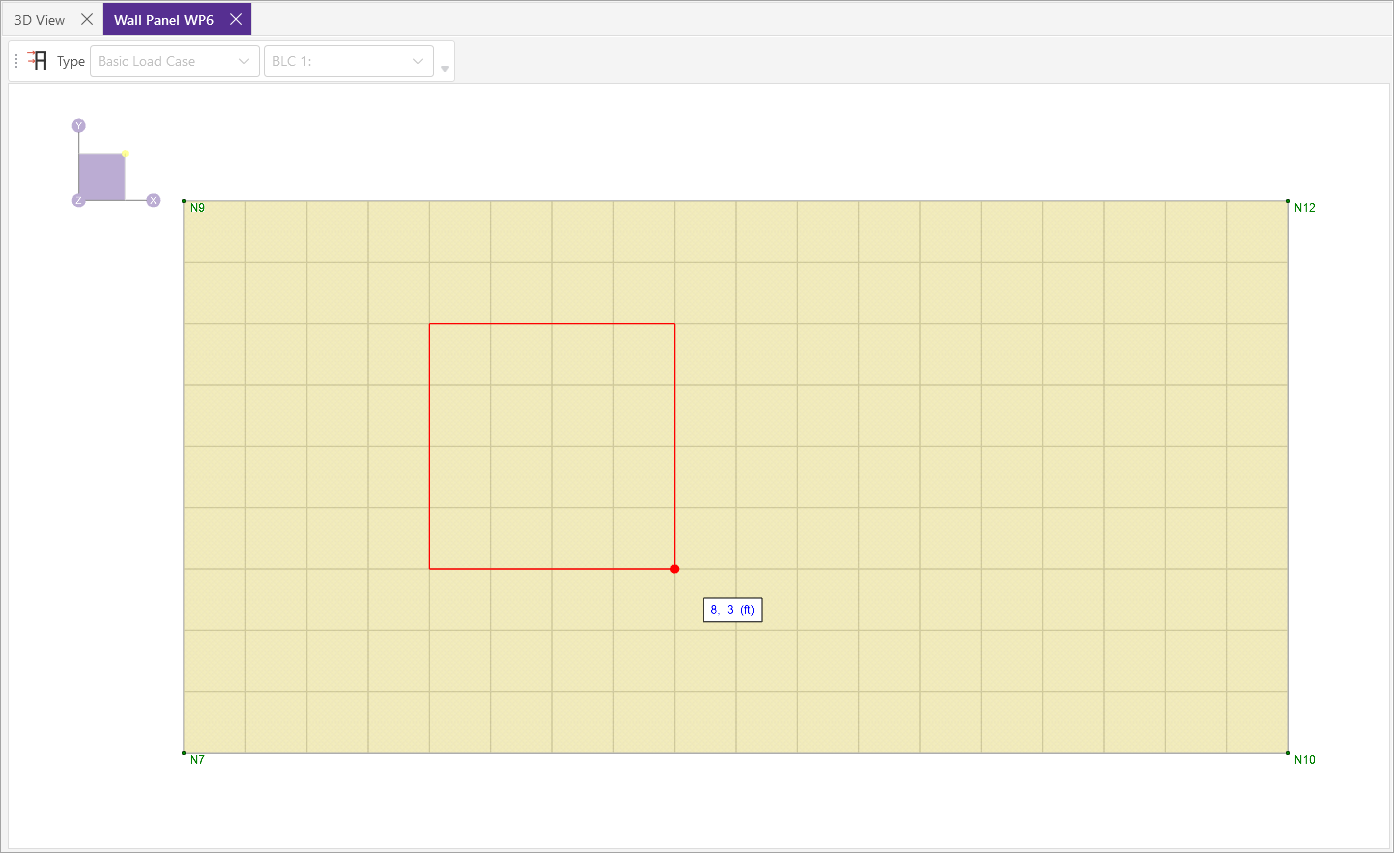The height and width of the screenshot is (853, 1394).
Task: Open the Basic Load Case type dropdown
Action: [x=175, y=61]
